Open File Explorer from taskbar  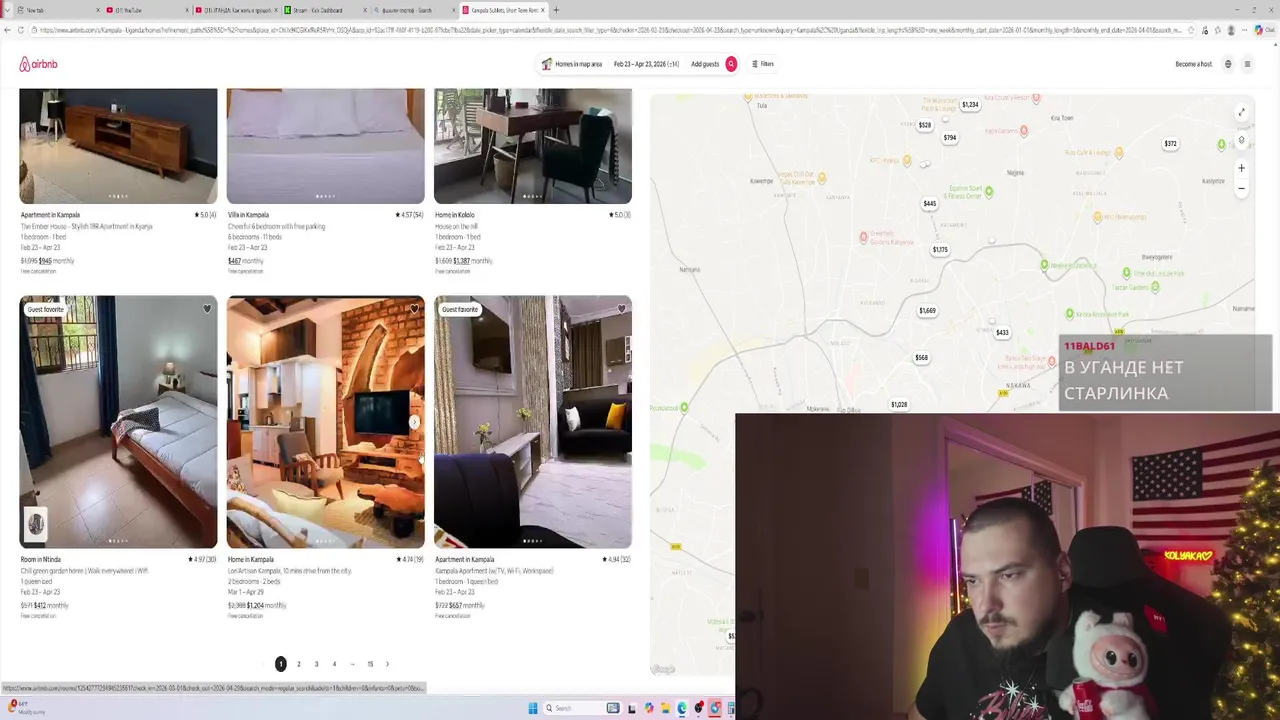665,708
